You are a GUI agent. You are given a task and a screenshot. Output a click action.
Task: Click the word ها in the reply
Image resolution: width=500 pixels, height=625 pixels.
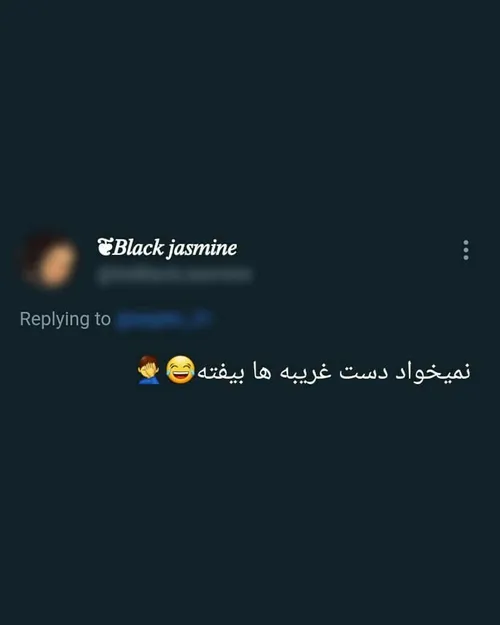(x=262, y=371)
